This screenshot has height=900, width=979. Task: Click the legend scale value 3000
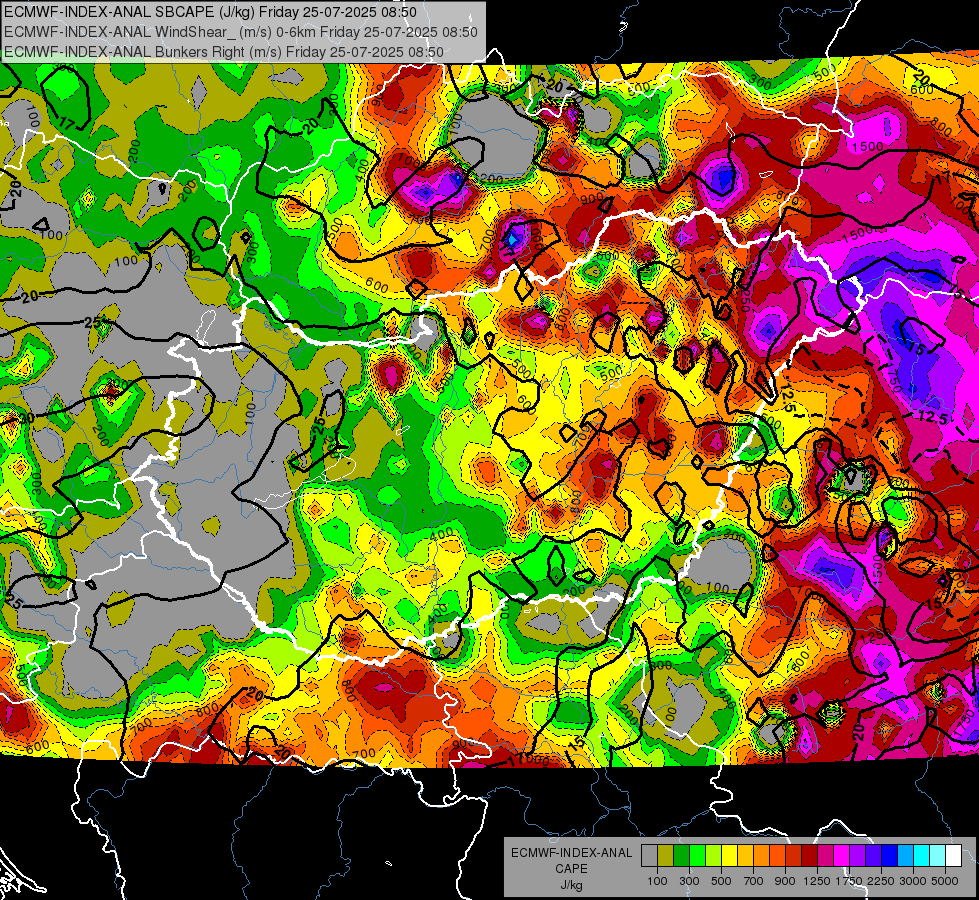click(x=913, y=881)
